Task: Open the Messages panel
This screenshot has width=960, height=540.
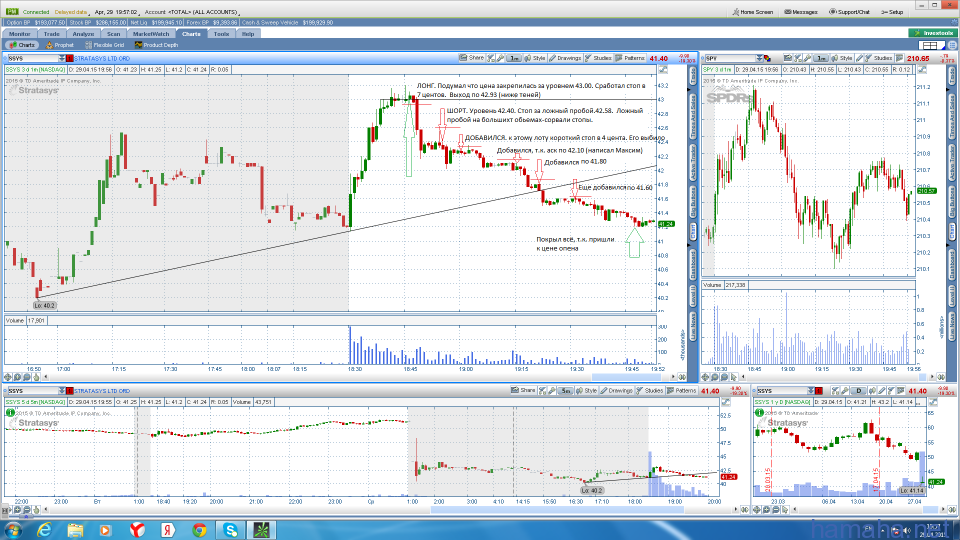Action: click(x=801, y=12)
